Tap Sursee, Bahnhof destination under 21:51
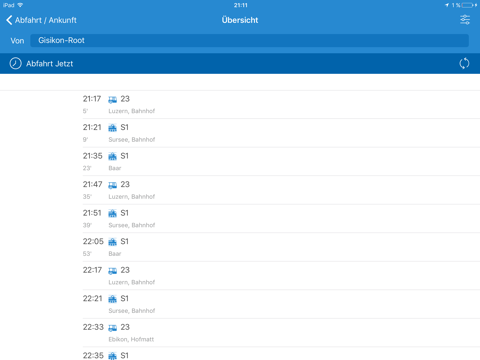 (x=132, y=225)
